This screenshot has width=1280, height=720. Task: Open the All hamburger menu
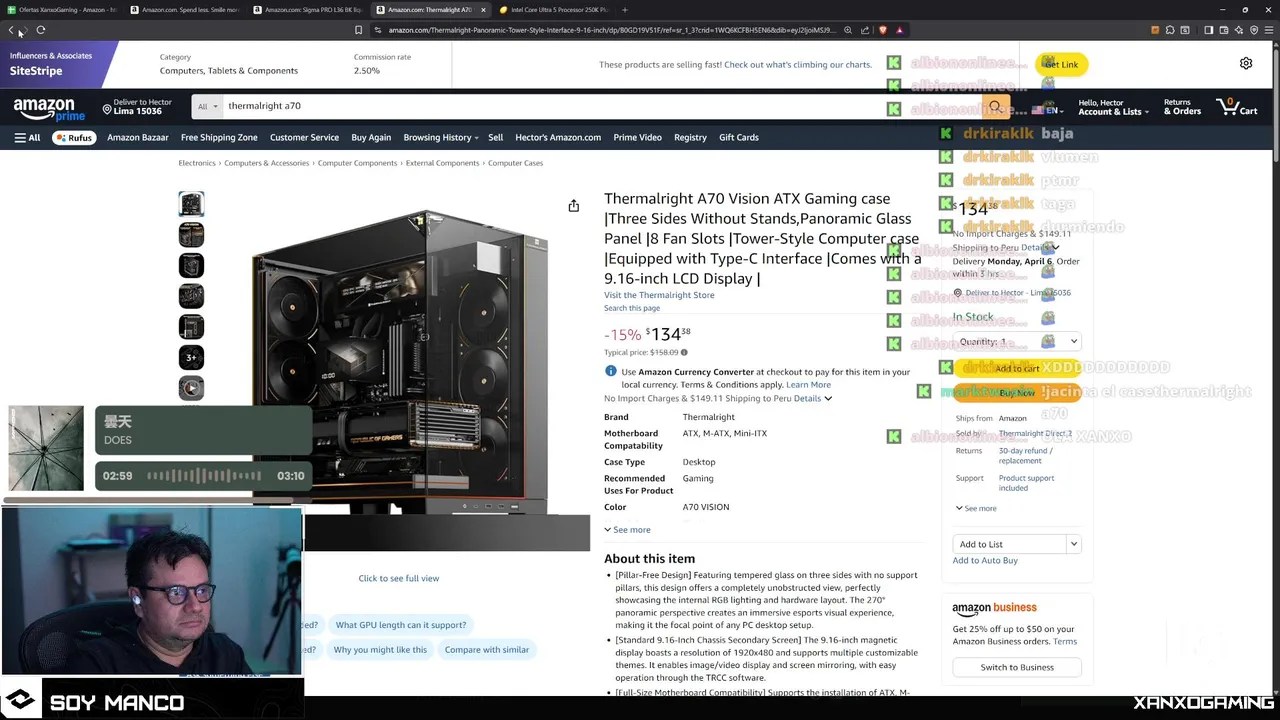[27, 137]
